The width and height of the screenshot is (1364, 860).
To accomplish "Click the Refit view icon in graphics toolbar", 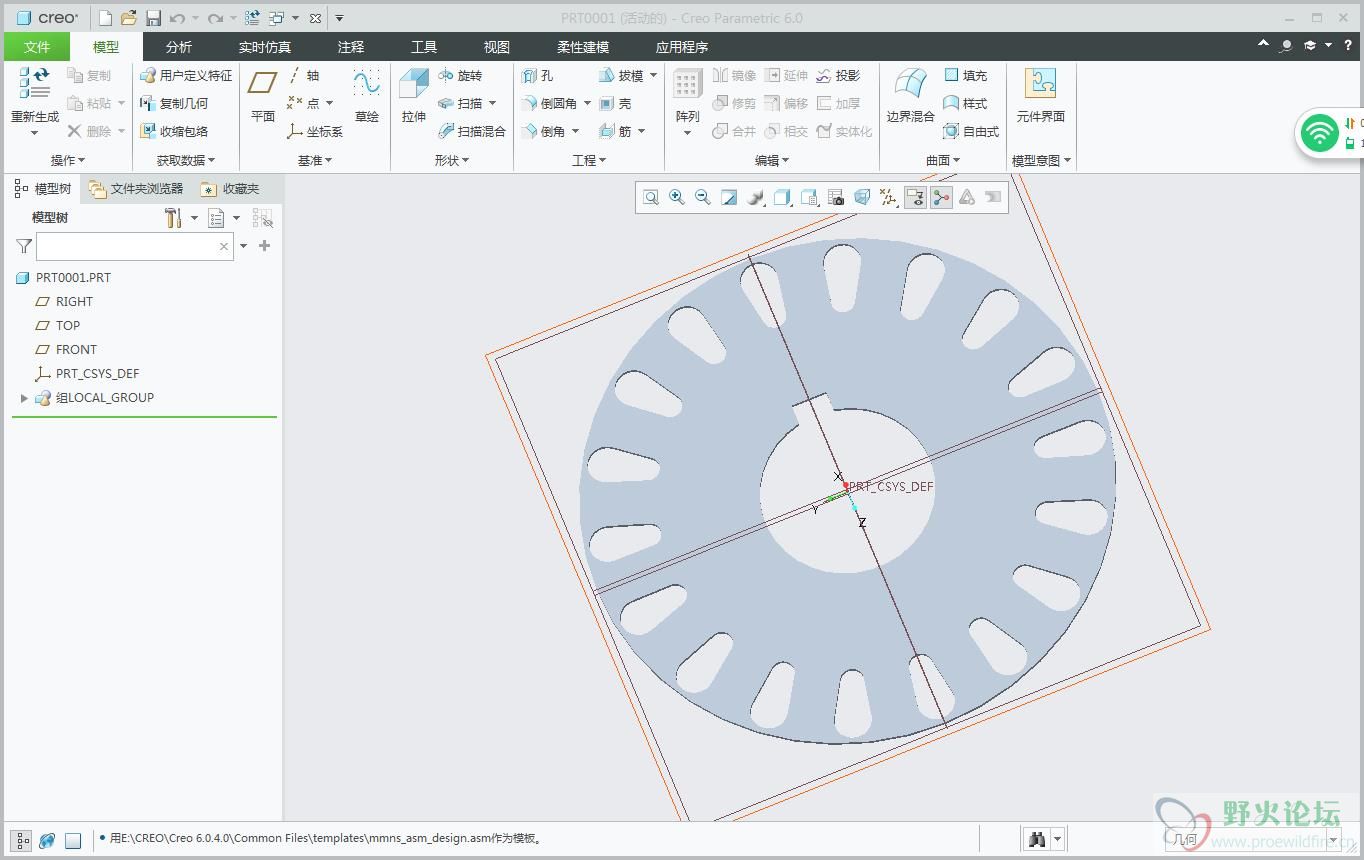I will tap(651, 198).
